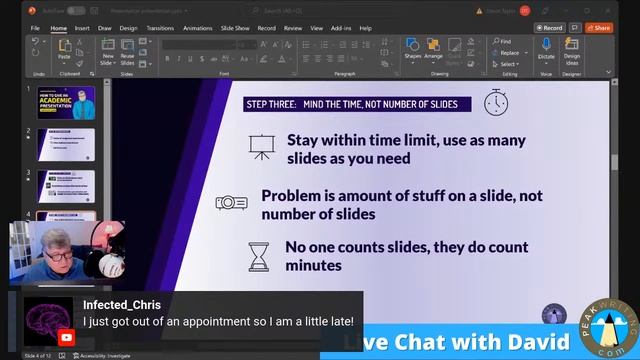Click the Record button
Viewport: 640px width, 360px height.
coord(550,28)
